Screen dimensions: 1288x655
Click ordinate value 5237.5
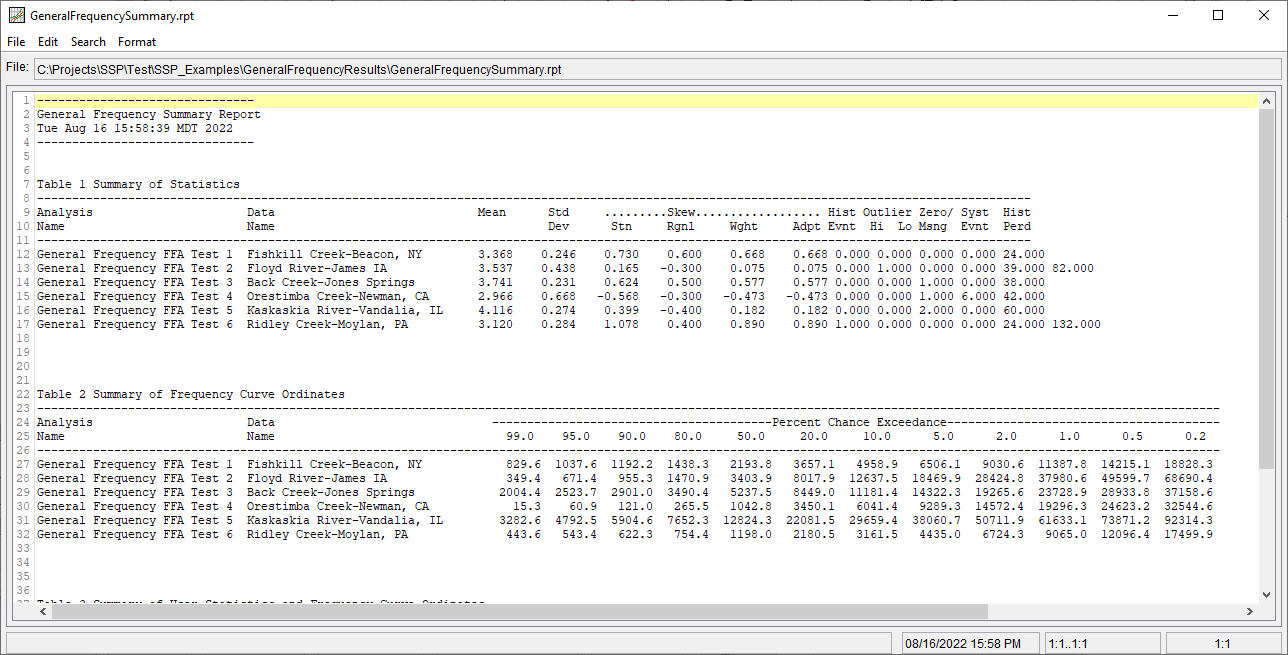tap(751, 492)
